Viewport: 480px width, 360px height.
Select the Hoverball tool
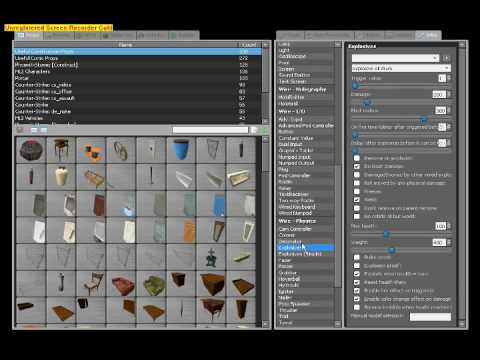click(x=305, y=279)
